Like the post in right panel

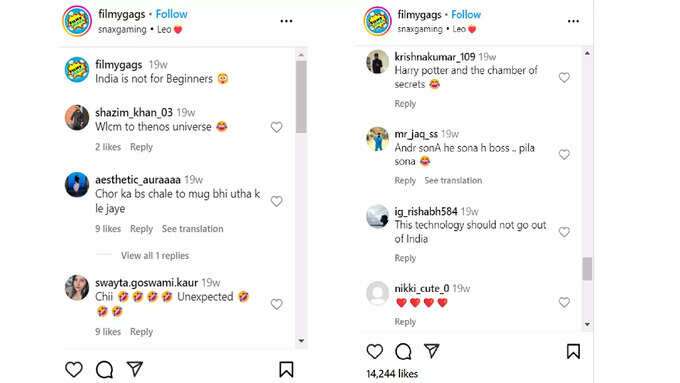tap(375, 351)
